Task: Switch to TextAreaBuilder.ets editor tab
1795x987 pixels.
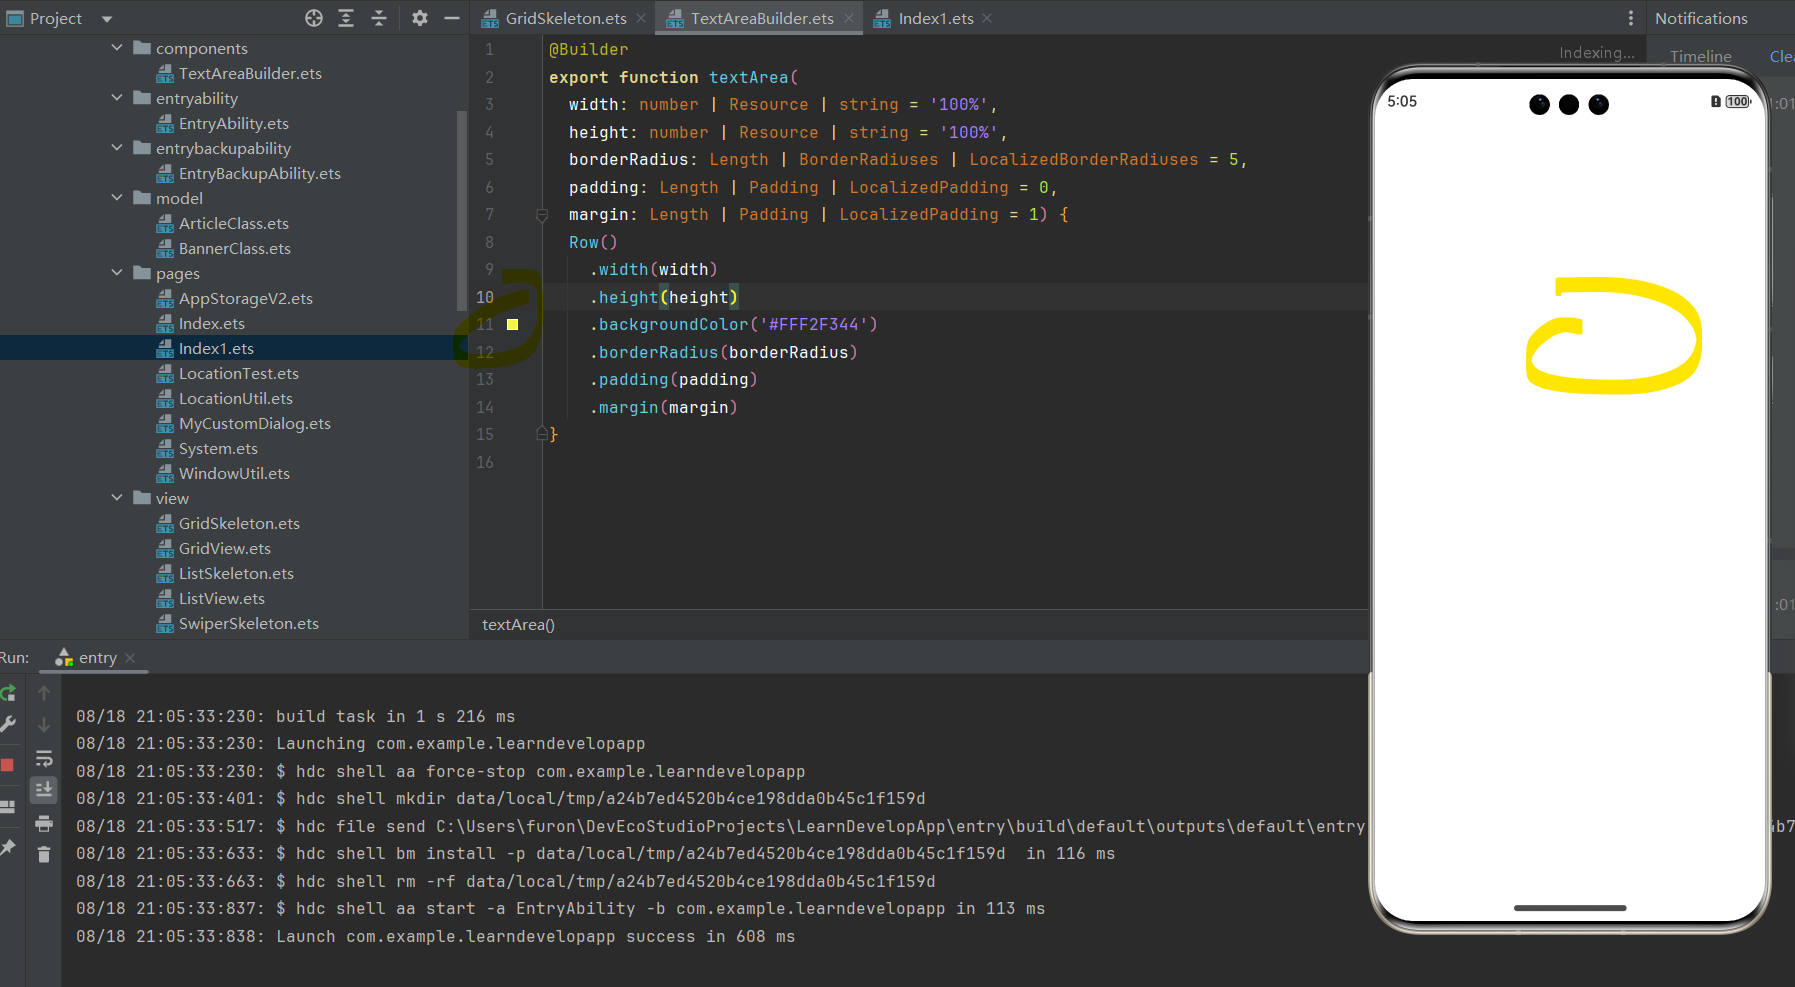Action: [x=761, y=18]
